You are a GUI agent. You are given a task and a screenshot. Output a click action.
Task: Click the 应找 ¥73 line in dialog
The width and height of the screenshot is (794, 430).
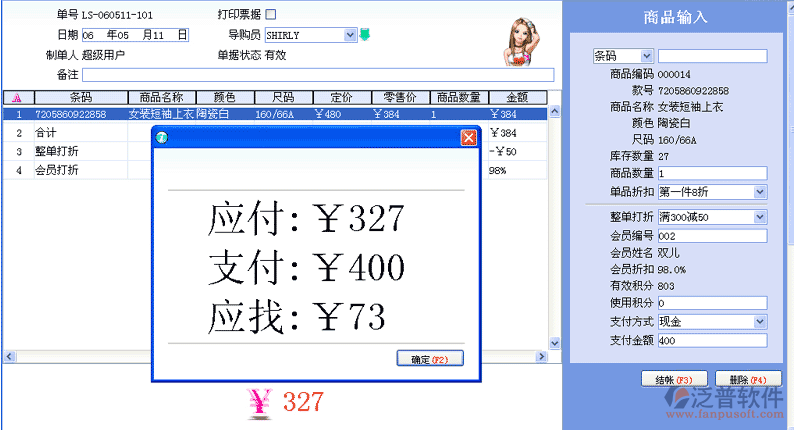pyautogui.click(x=296, y=316)
